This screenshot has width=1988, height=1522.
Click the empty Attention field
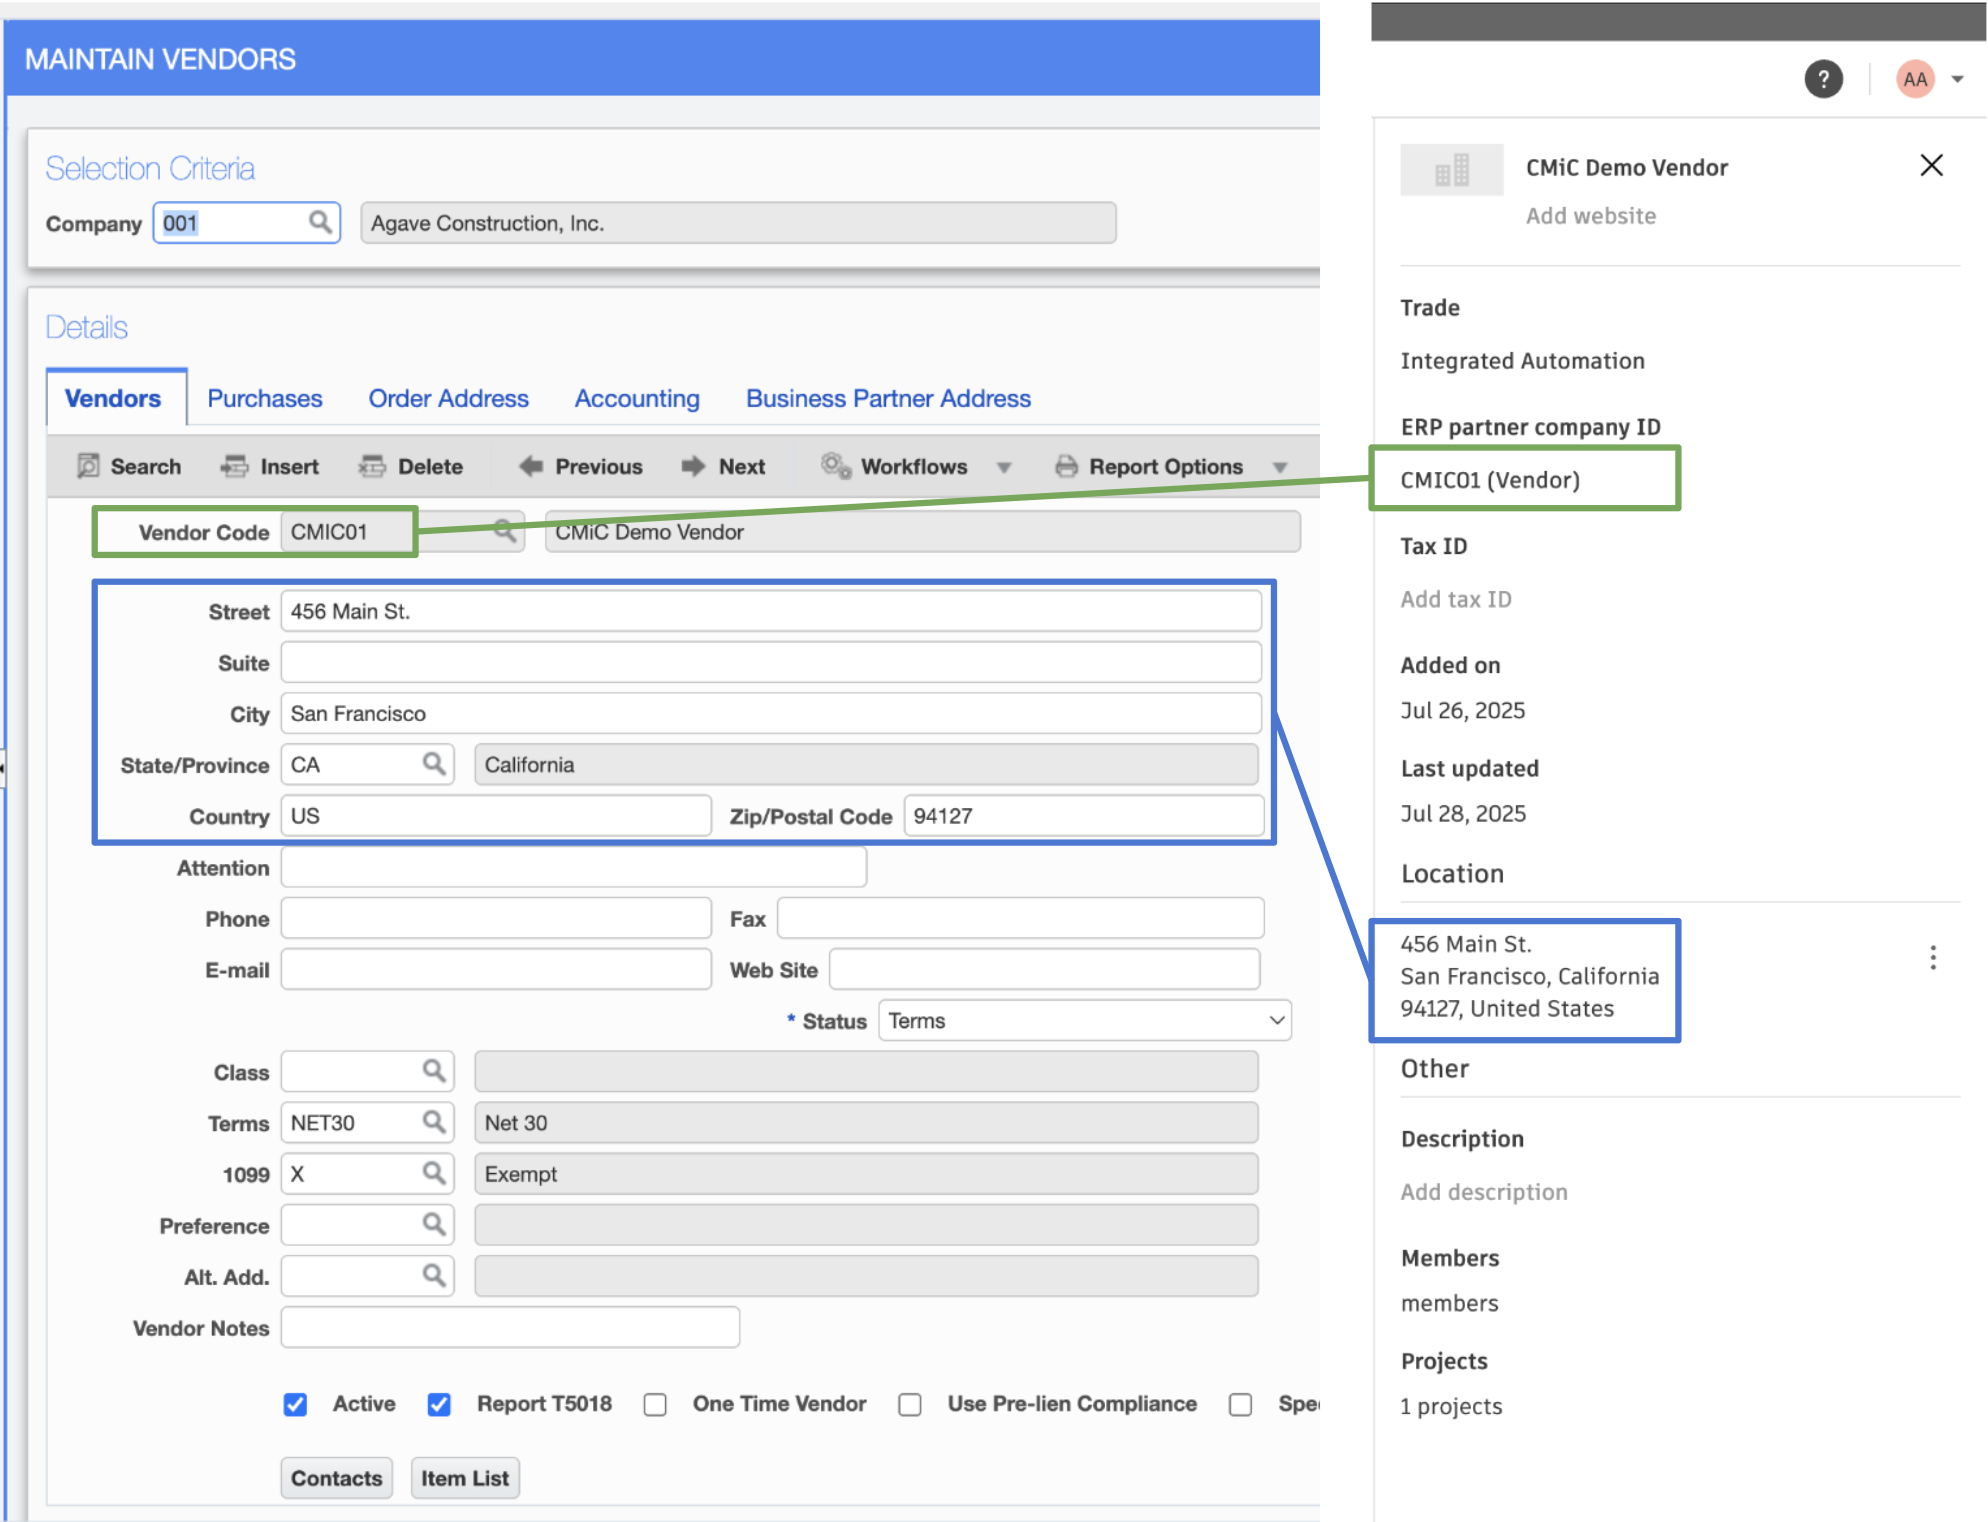point(573,867)
